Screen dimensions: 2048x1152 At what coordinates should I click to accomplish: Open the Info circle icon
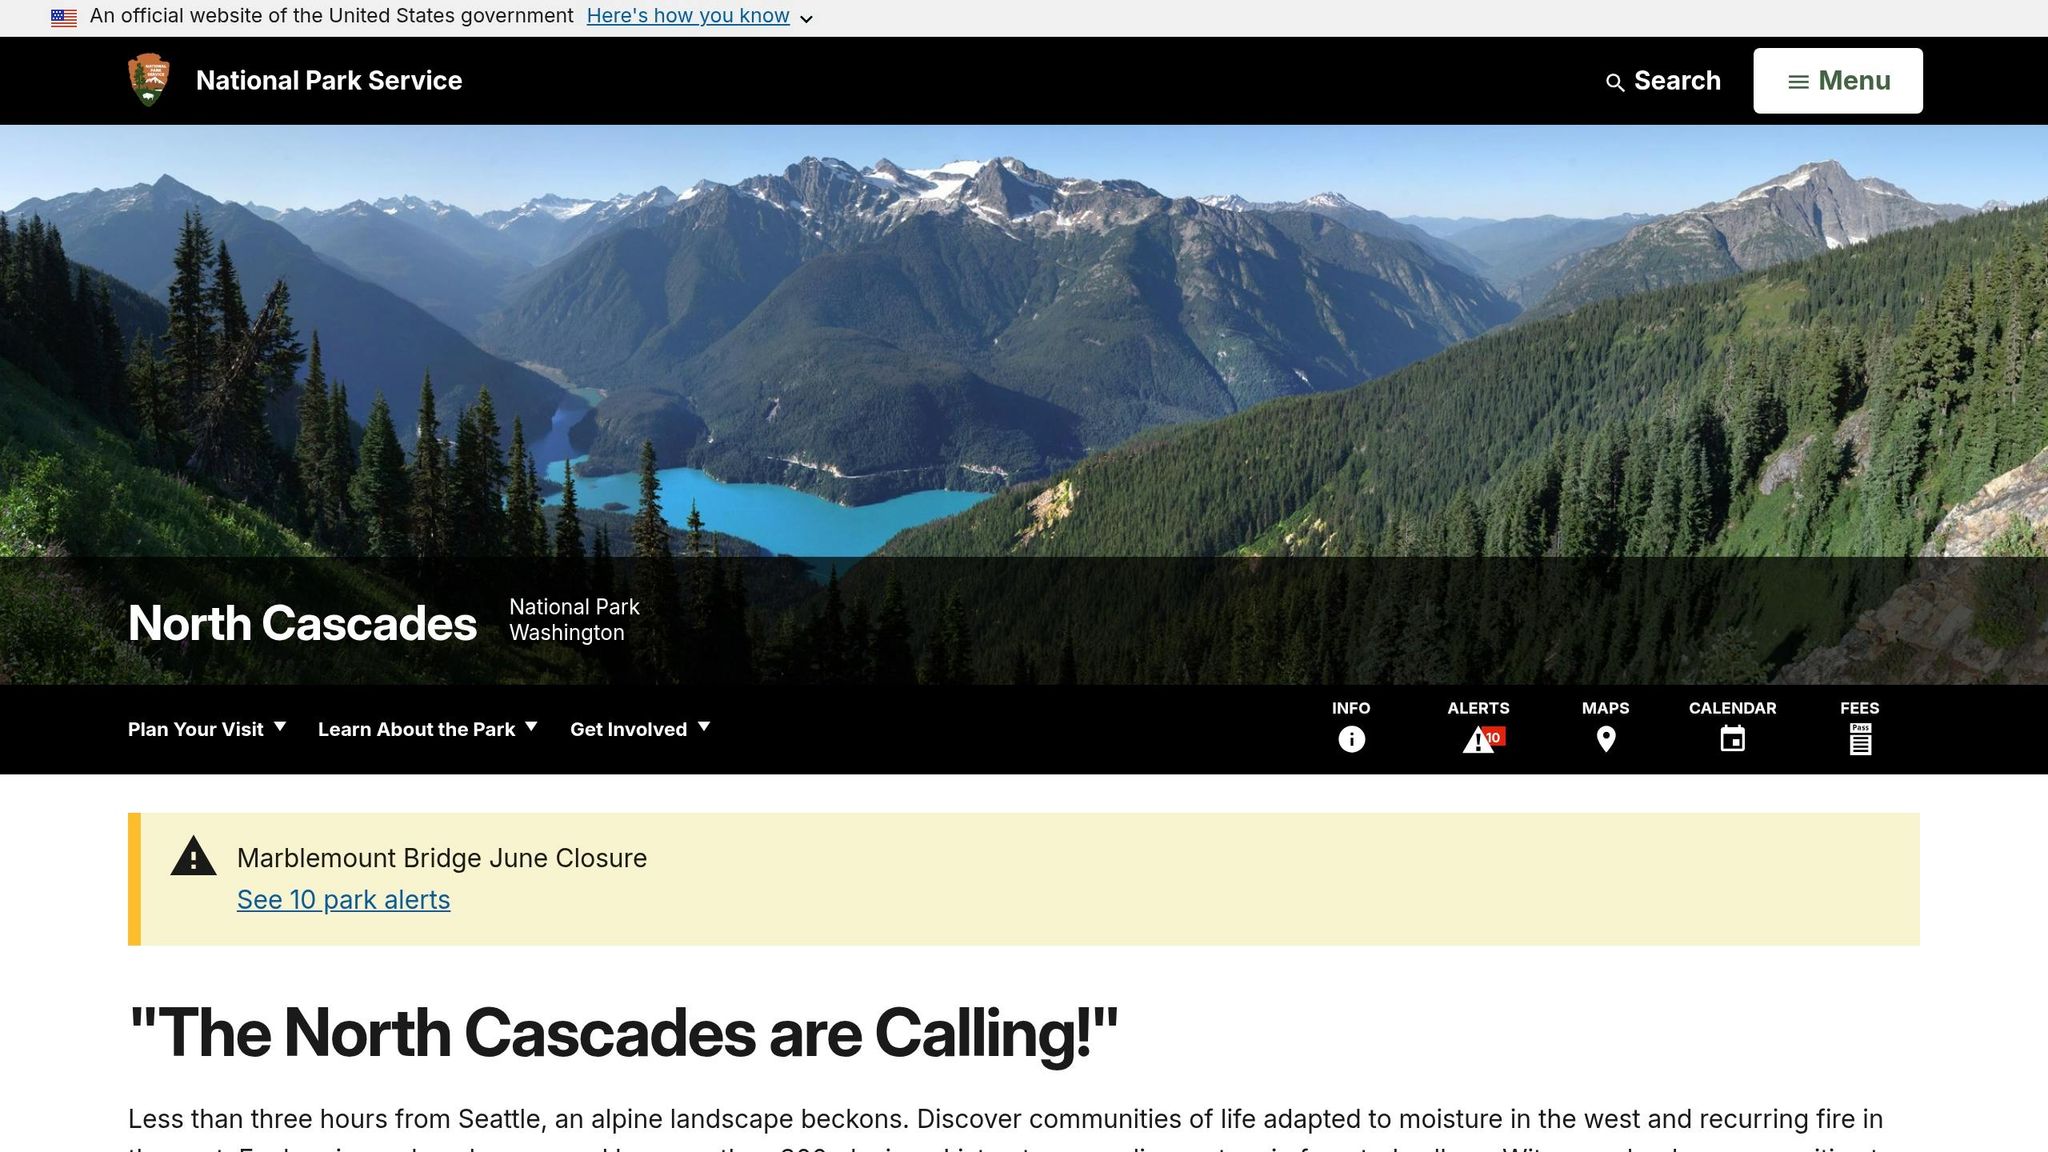tap(1351, 739)
